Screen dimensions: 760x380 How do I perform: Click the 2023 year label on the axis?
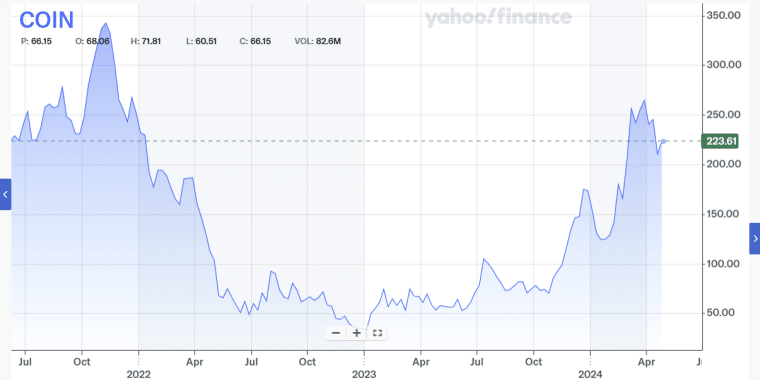coord(364,374)
